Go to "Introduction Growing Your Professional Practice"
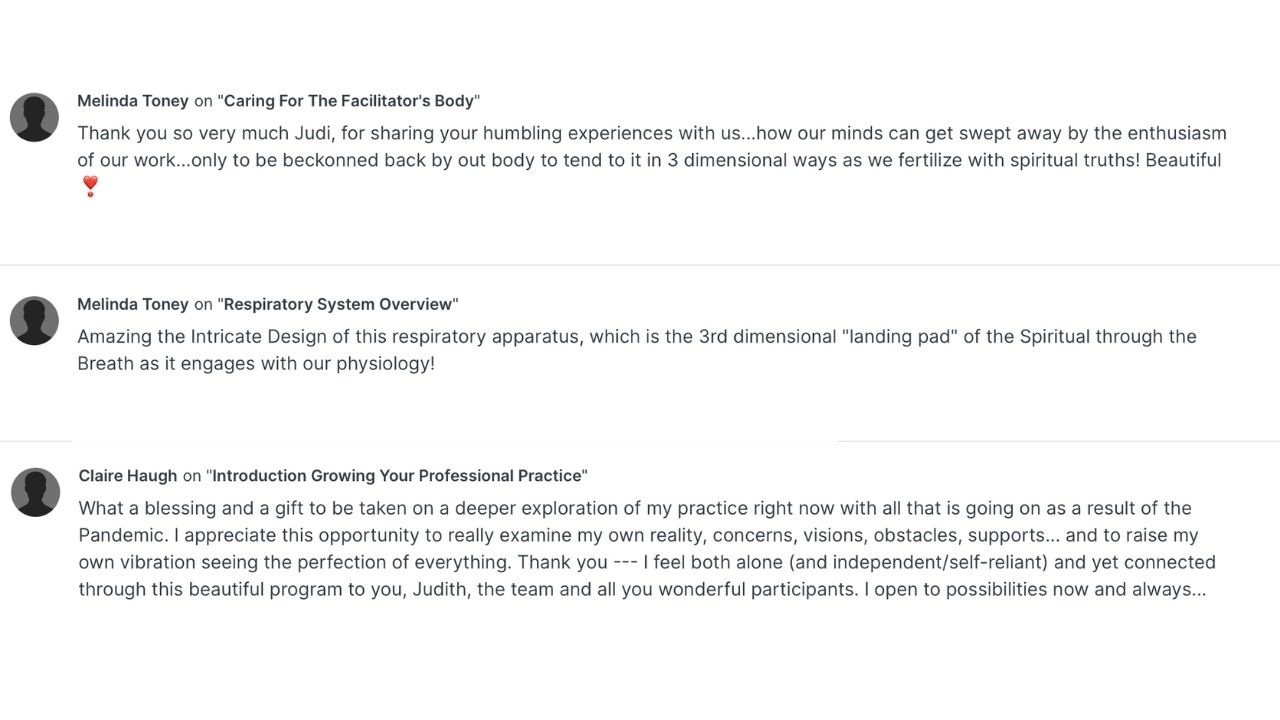The width and height of the screenshot is (1280, 720). click(397, 476)
